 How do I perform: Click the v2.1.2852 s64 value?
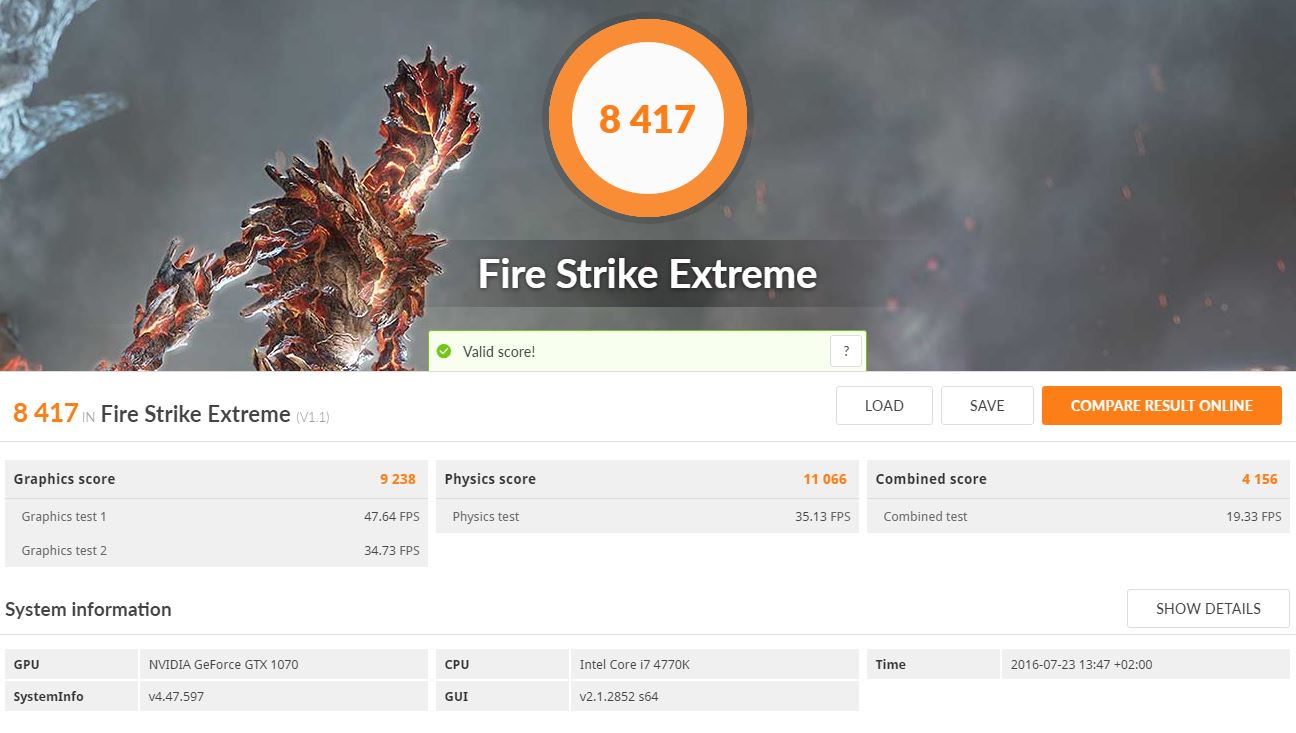714,696
